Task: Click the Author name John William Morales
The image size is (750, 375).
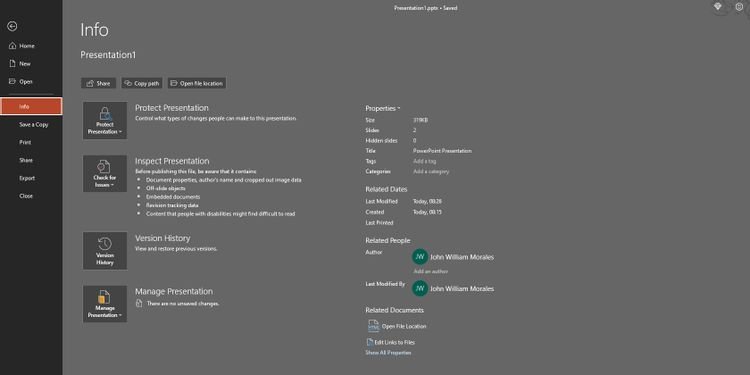Action: point(462,257)
